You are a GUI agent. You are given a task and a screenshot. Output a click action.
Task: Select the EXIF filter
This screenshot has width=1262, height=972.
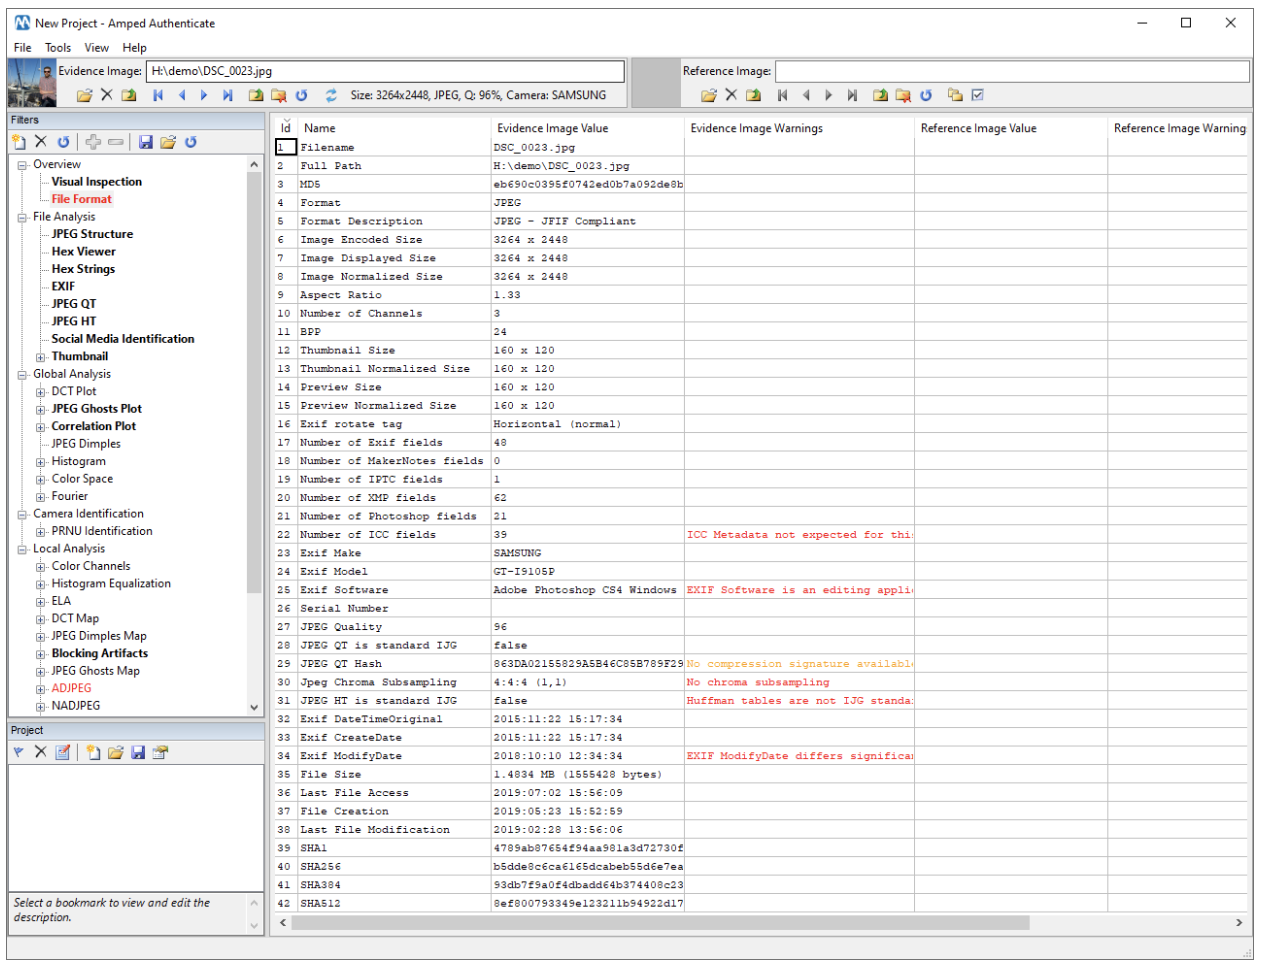pyautogui.click(x=63, y=287)
